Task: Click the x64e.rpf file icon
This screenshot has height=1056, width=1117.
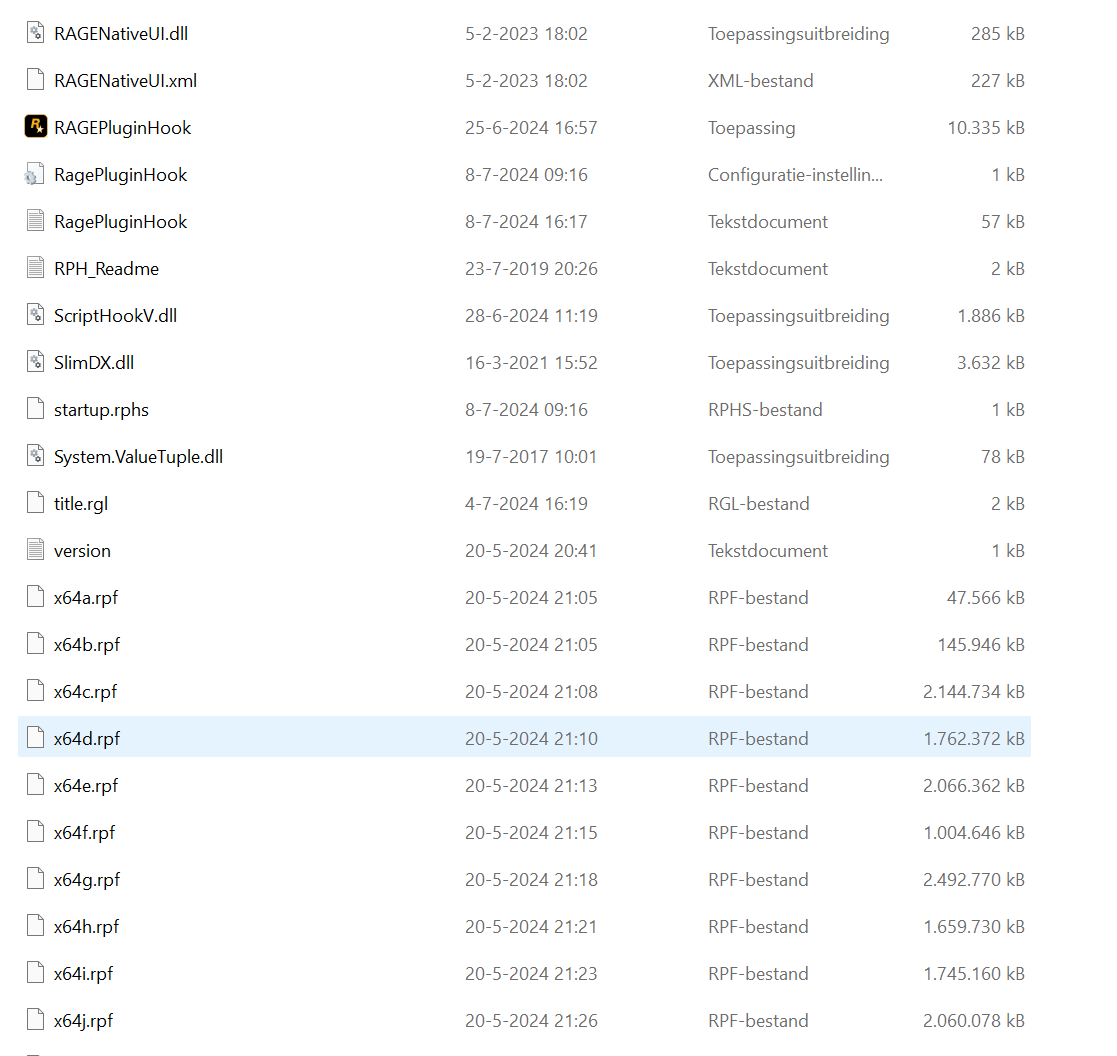Action: click(x=36, y=785)
